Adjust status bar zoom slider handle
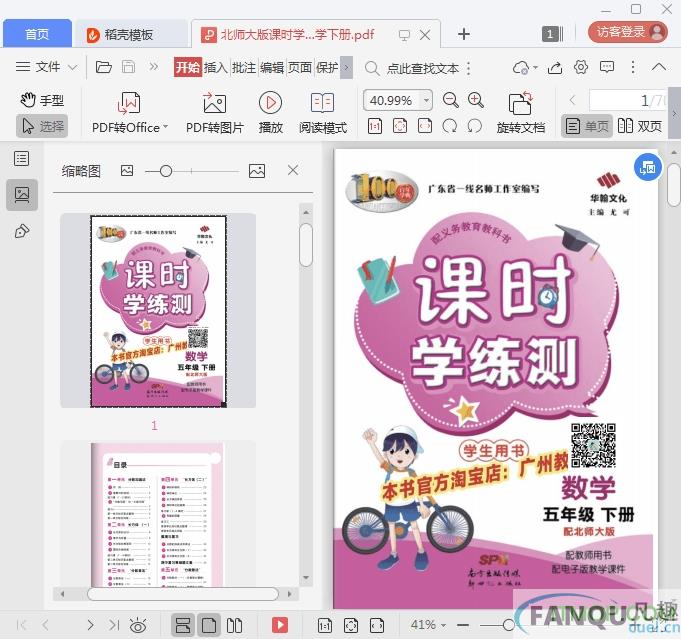This screenshot has height=639, width=681. click(509, 626)
